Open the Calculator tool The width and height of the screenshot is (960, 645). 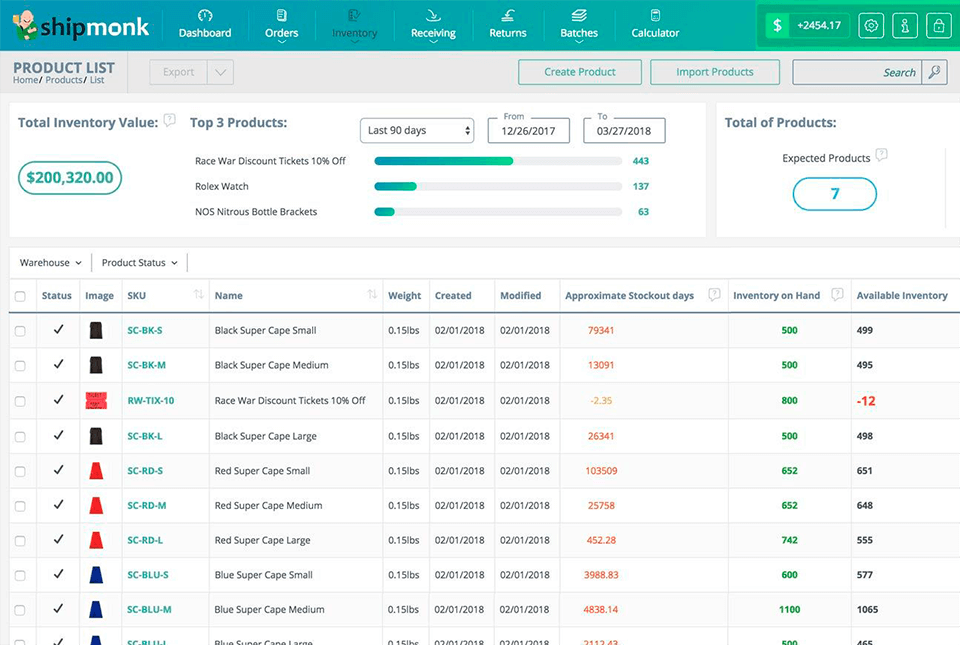pos(654,17)
